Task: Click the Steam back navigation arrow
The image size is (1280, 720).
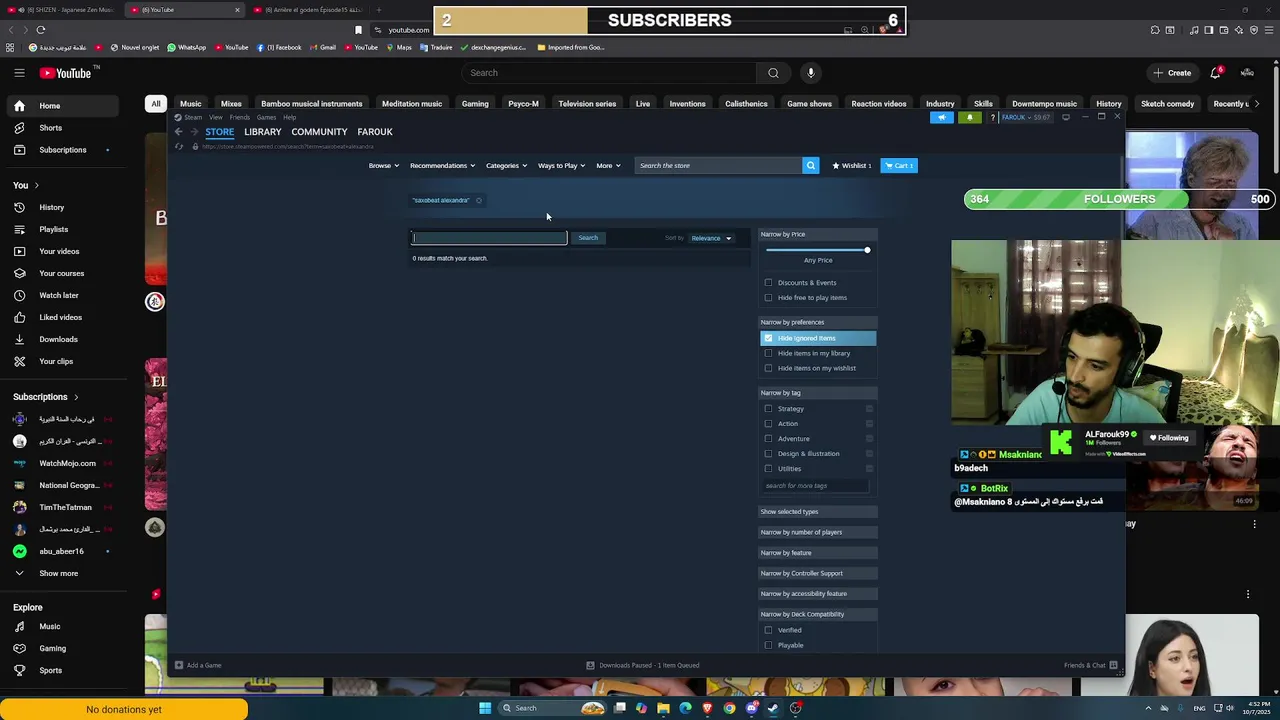Action: pos(178,132)
